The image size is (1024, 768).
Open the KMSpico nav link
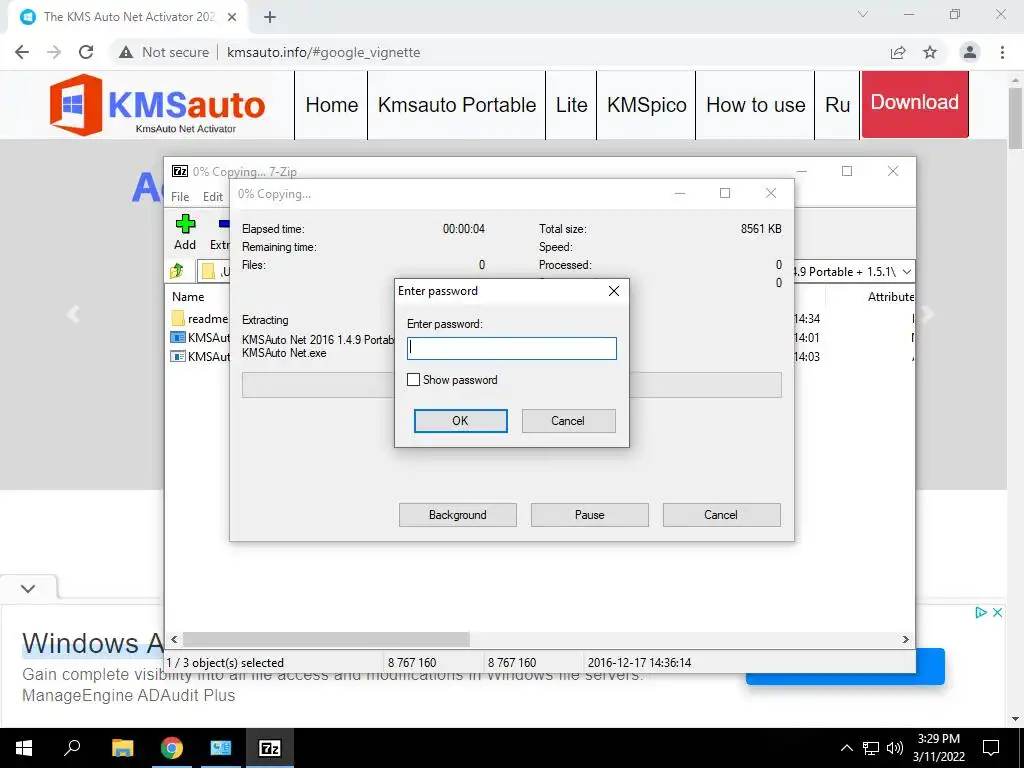point(647,105)
